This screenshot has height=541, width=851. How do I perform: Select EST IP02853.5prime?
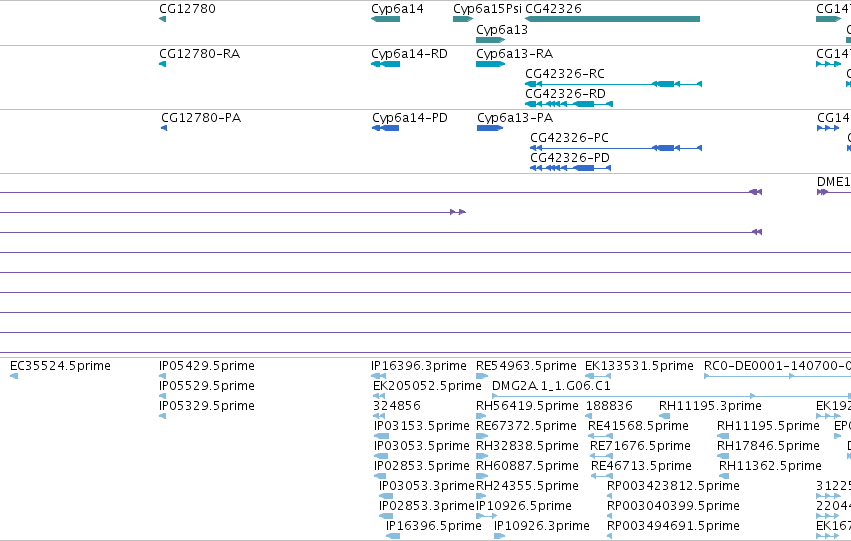point(422,466)
